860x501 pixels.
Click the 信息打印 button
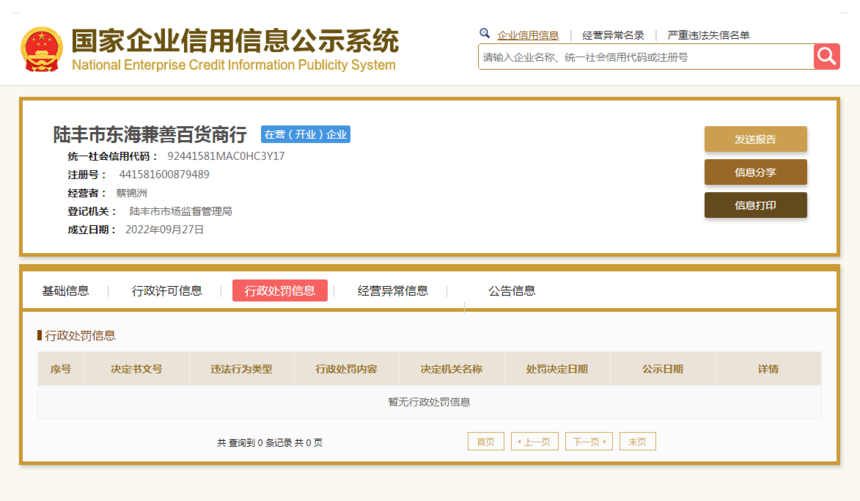pyautogui.click(x=755, y=205)
